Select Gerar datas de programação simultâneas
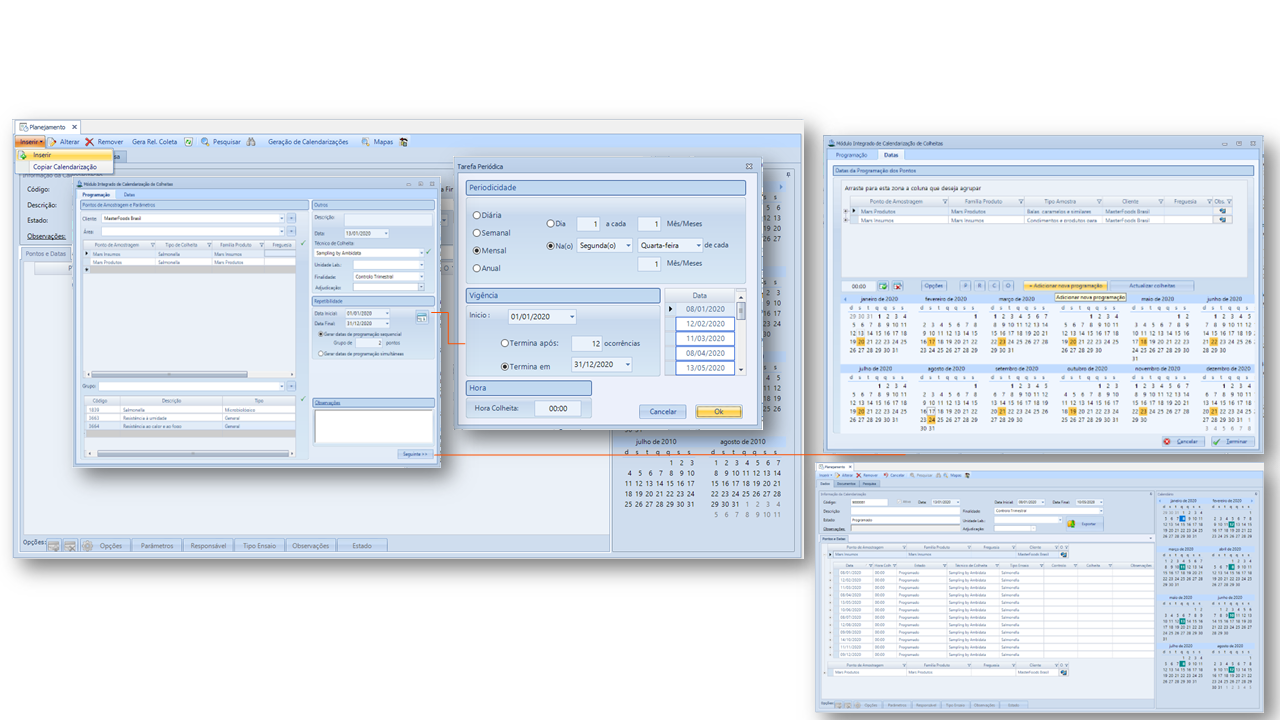Screen dimensions: 1280x720 tap(320, 353)
